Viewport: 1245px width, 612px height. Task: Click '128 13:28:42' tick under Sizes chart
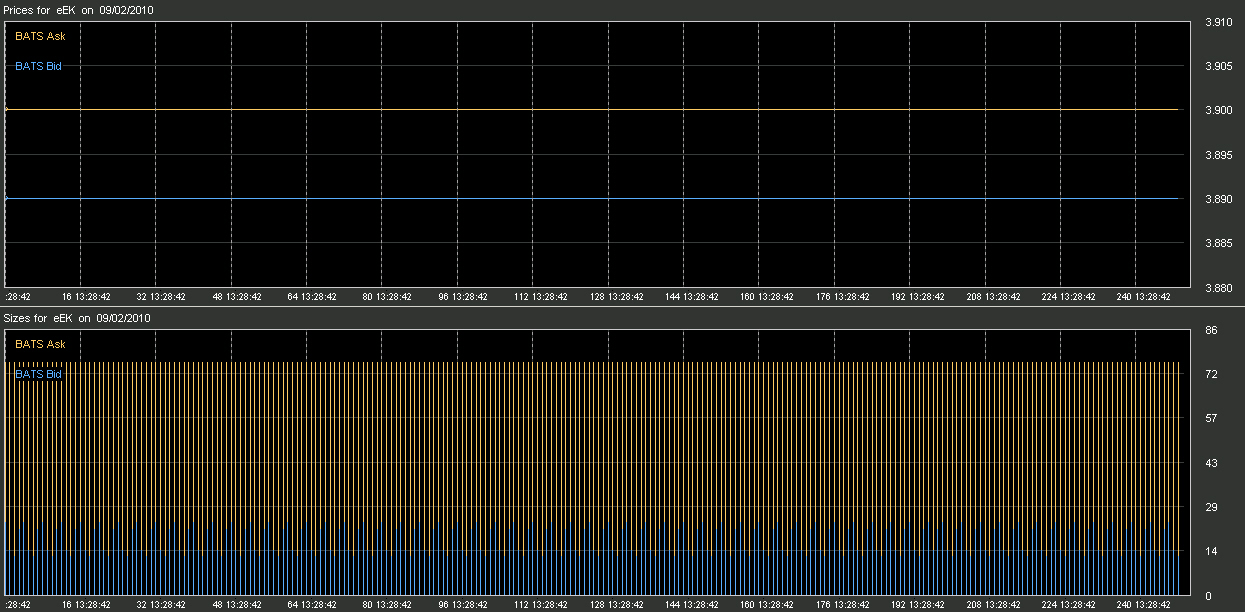(616, 605)
